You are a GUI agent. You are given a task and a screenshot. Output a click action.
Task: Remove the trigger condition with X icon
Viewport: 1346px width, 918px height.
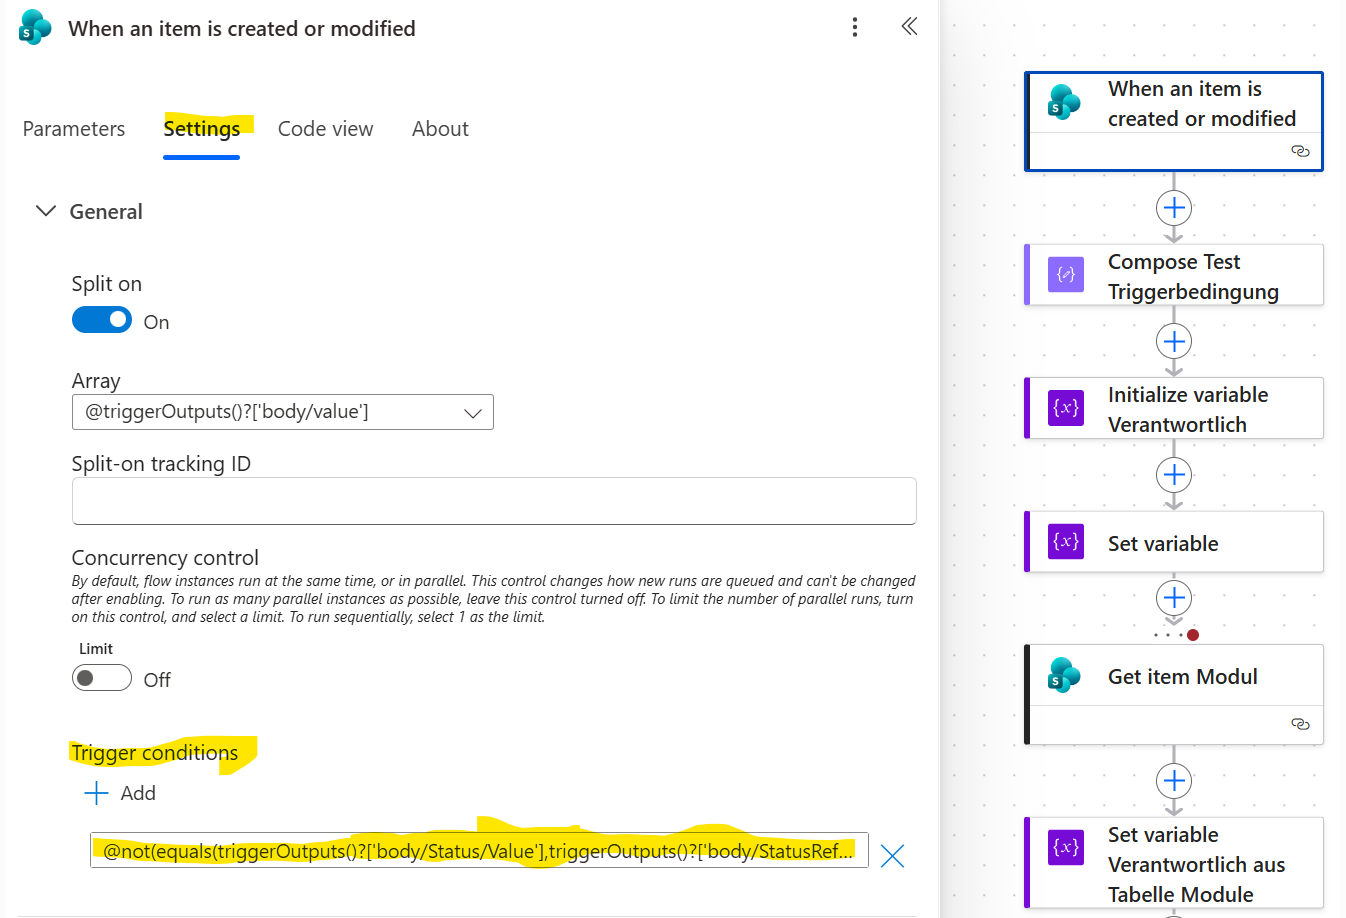[x=892, y=856]
